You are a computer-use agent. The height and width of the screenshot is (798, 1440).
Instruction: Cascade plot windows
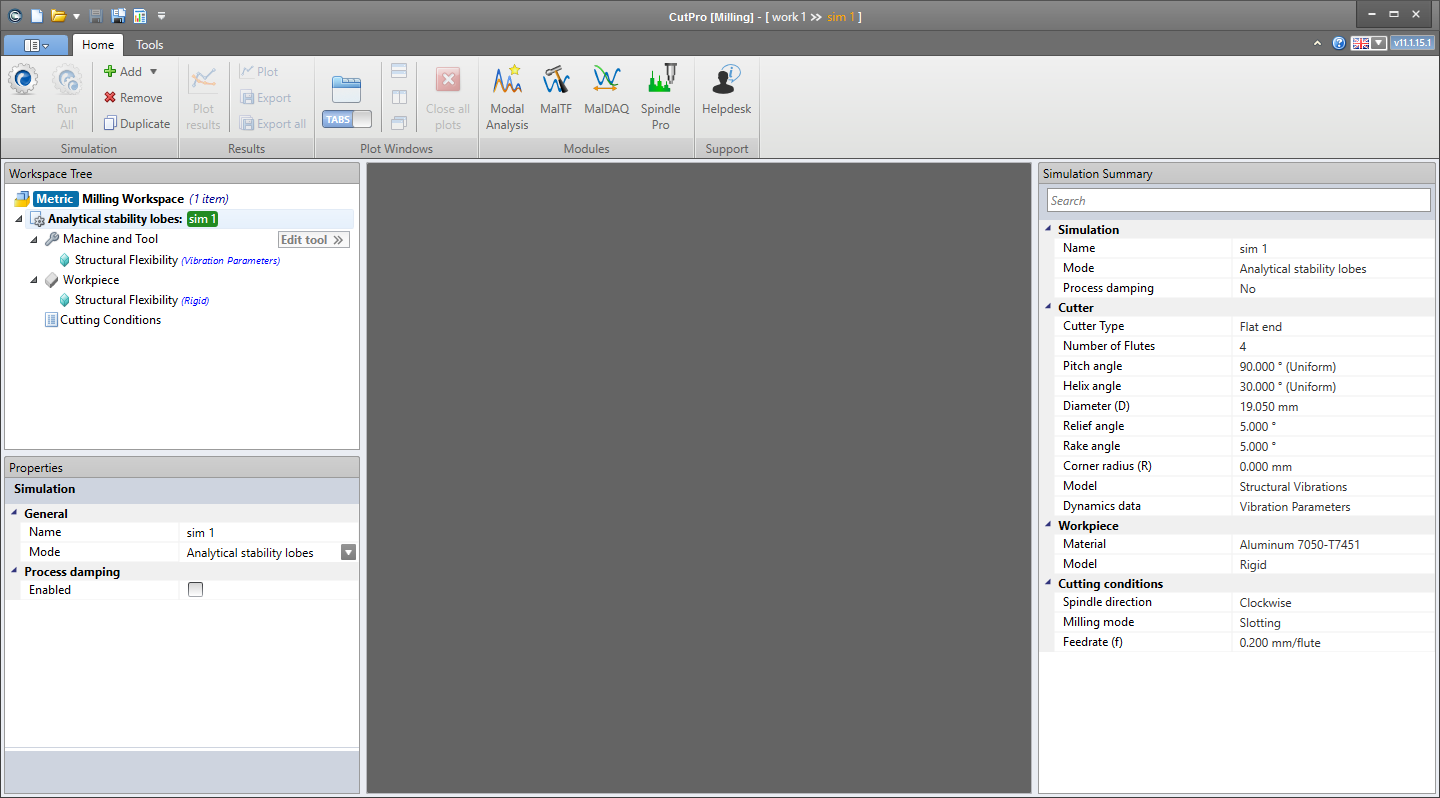pos(399,124)
